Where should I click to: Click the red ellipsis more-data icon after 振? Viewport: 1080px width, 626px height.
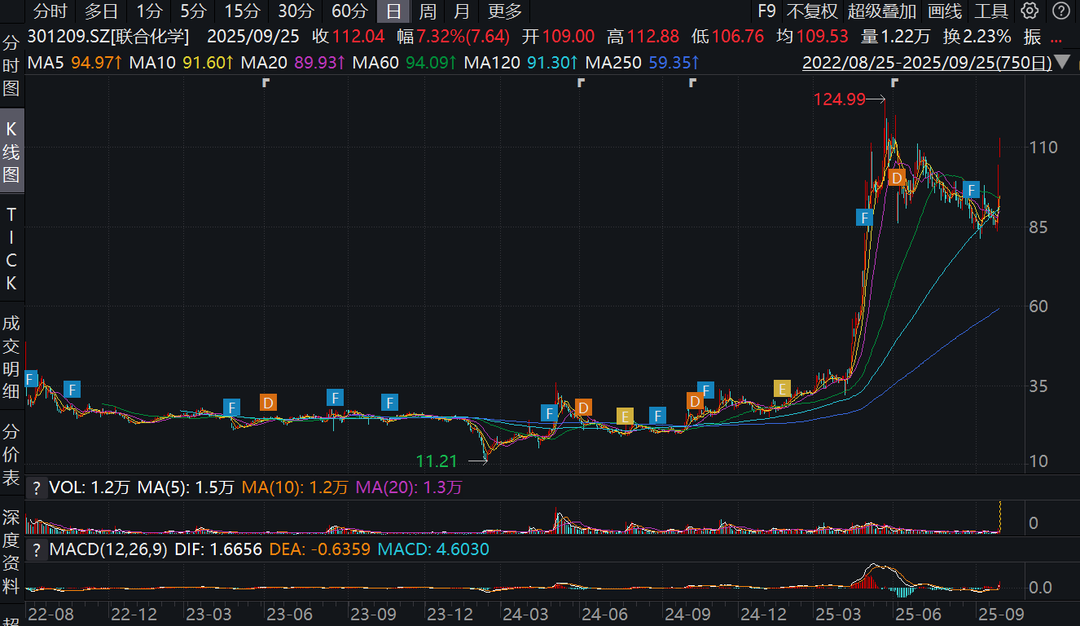pyautogui.click(x=1057, y=37)
